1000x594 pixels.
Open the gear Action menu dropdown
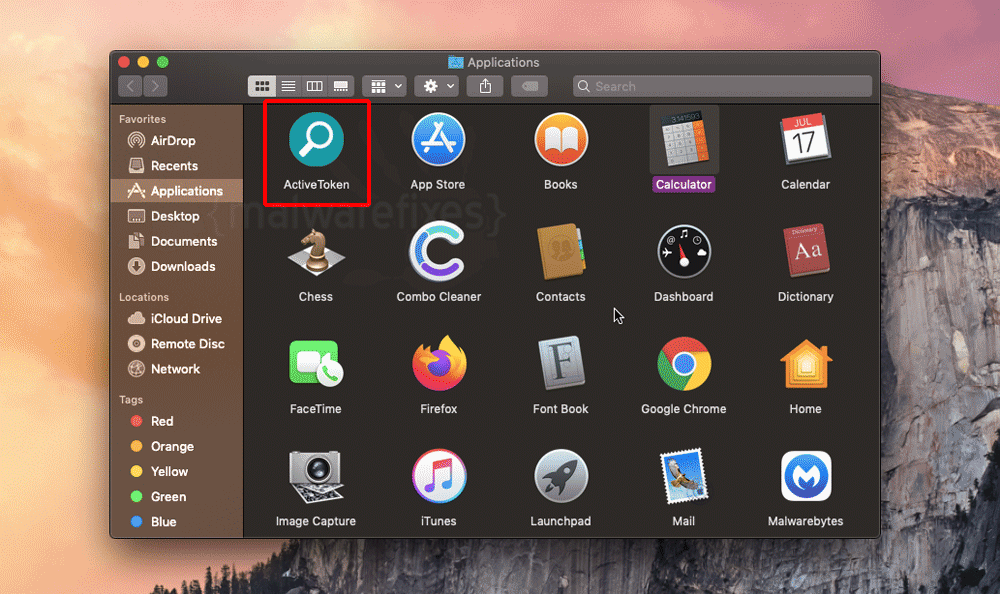(437, 86)
